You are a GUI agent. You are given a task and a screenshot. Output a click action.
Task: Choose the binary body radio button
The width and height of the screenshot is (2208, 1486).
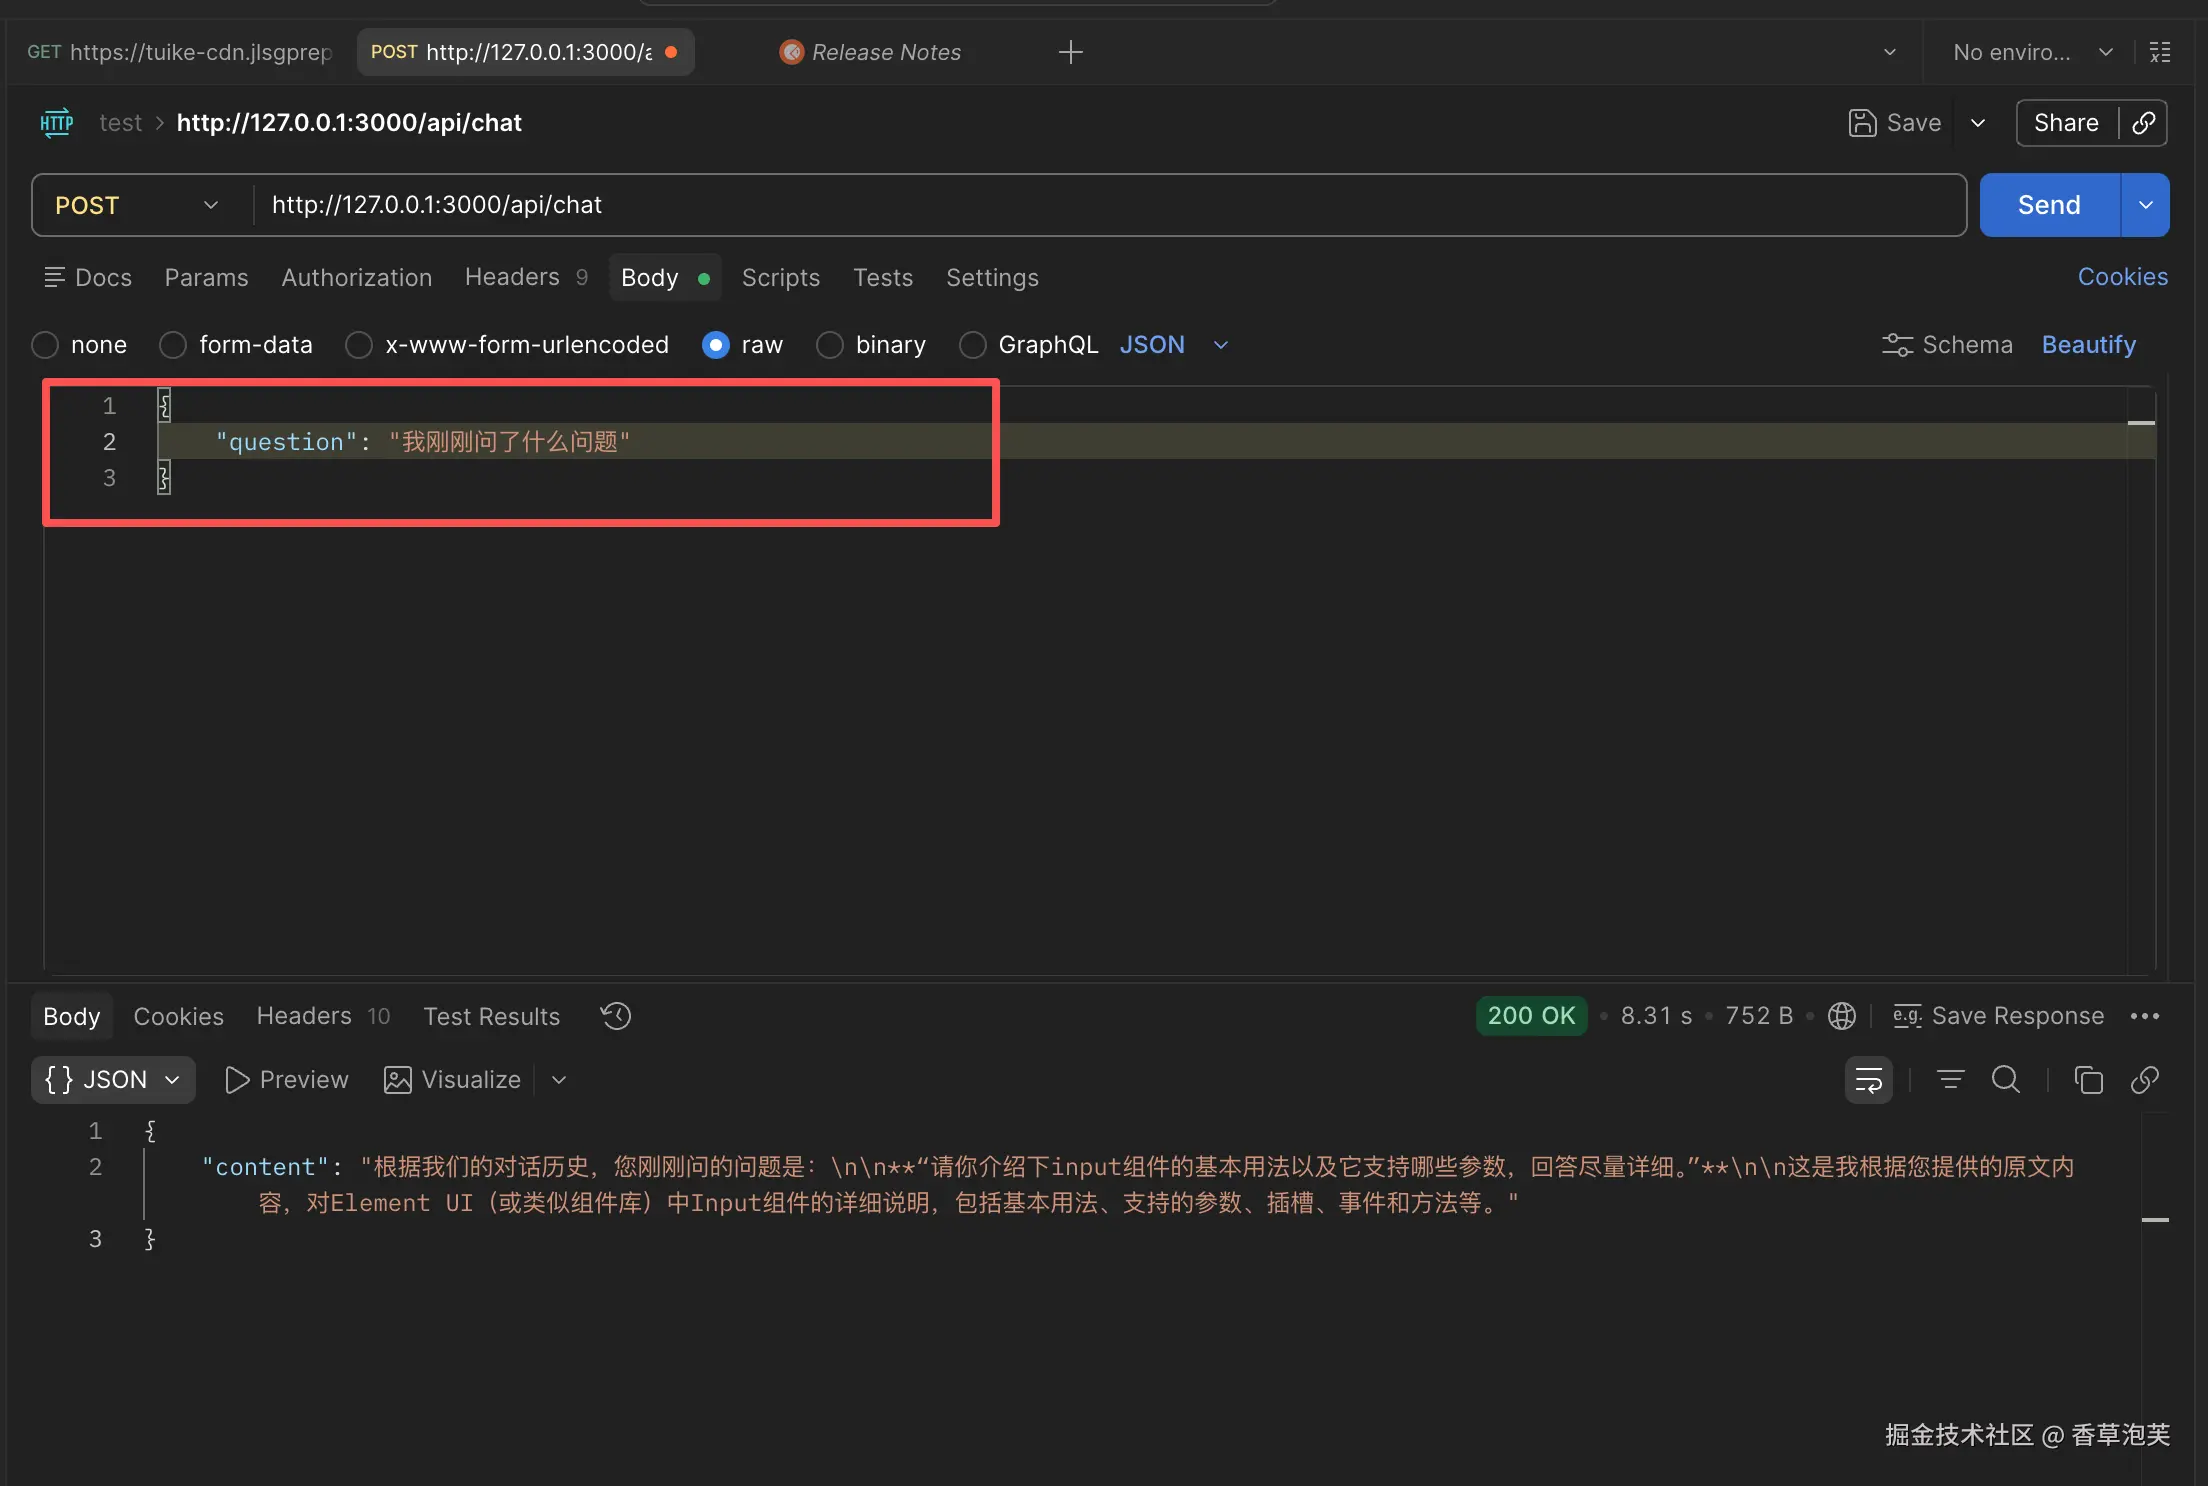[x=830, y=345]
